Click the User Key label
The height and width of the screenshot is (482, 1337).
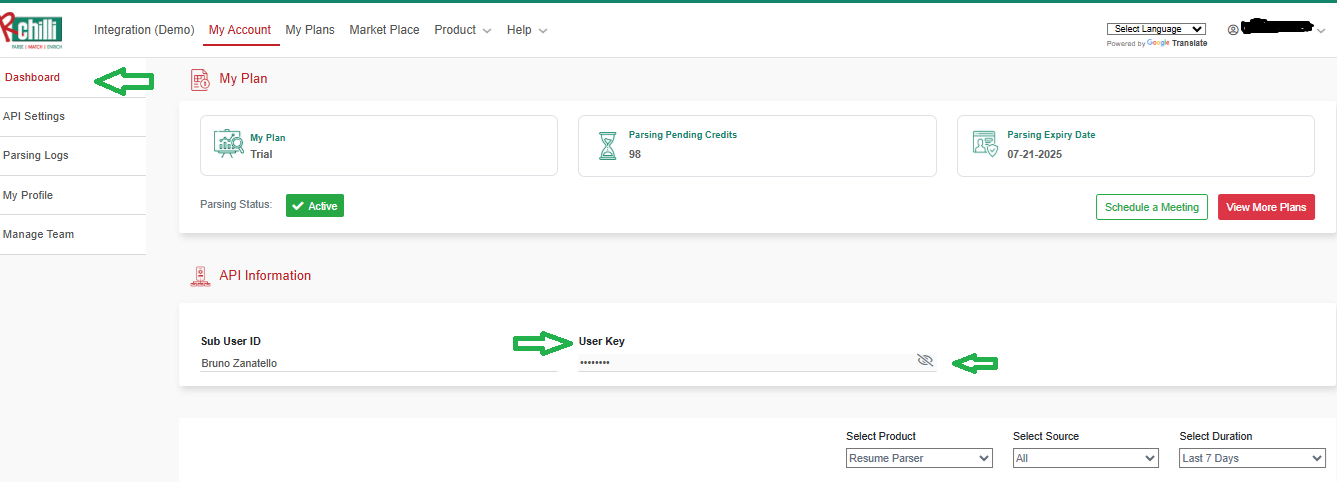(602, 341)
